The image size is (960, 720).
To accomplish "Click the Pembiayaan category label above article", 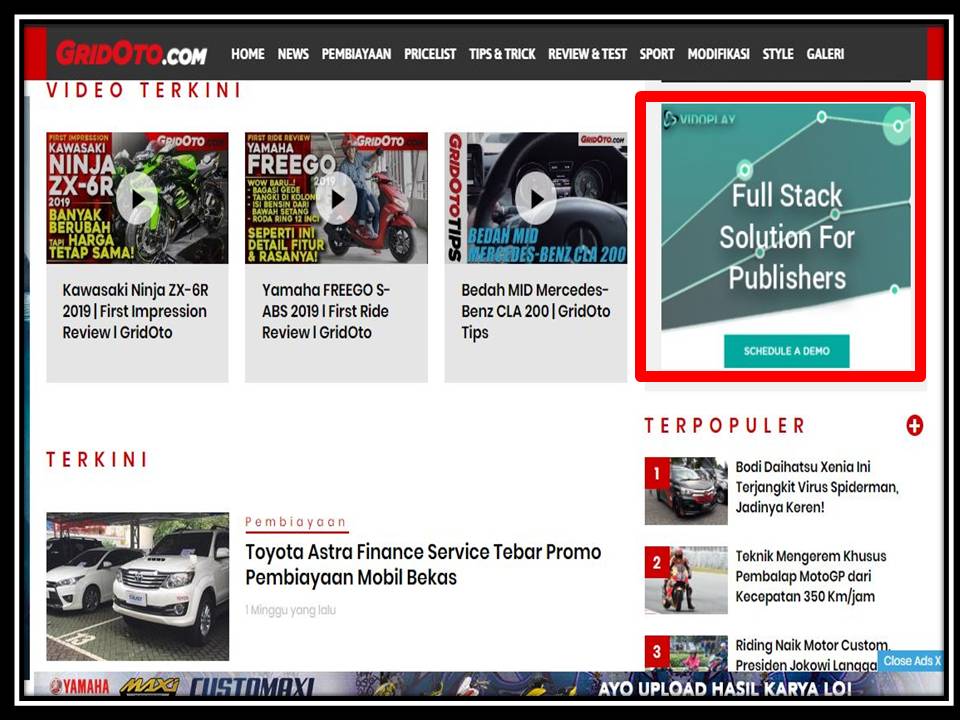I will [296, 522].
